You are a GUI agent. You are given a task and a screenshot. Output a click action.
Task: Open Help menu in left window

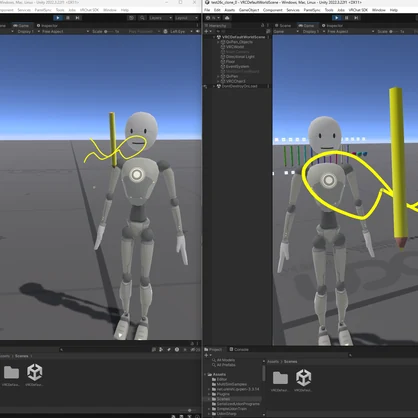pyautogui.click(x=125, y=10)
